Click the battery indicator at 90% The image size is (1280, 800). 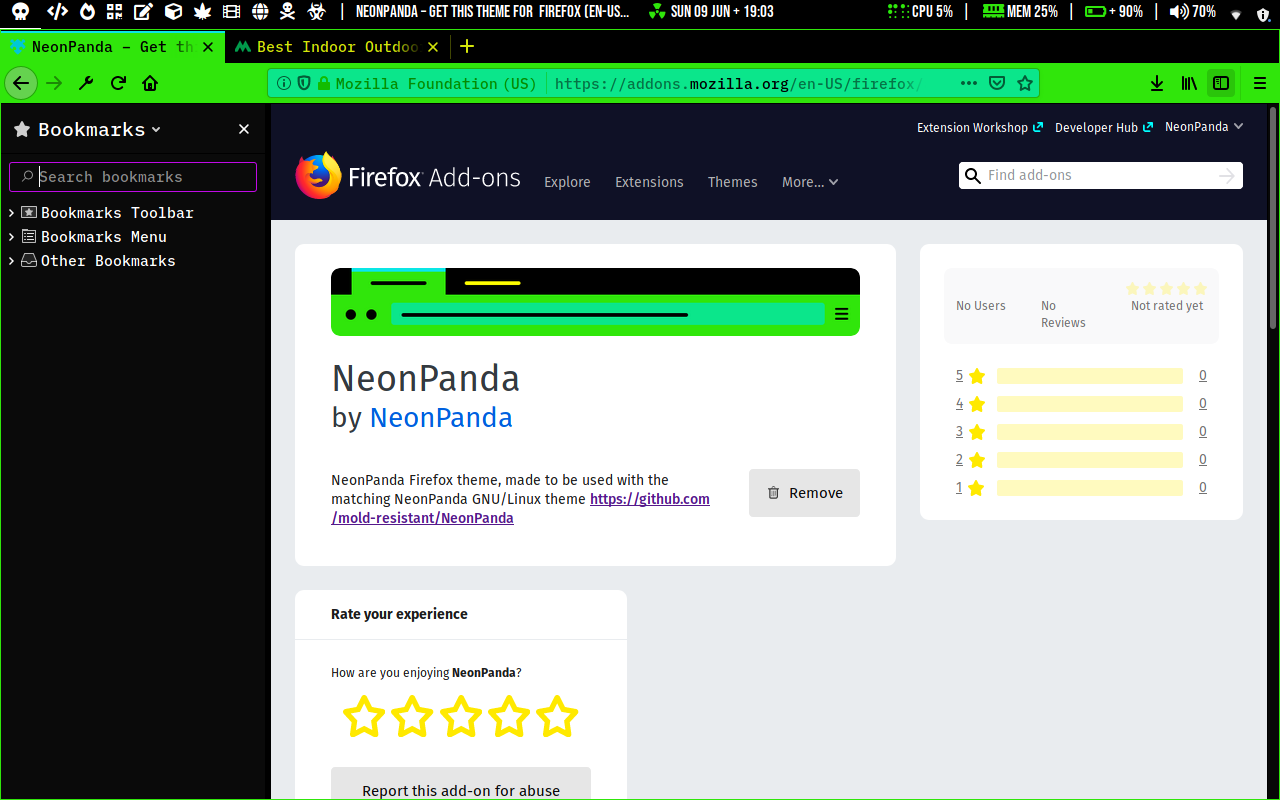pyautogui.click(x=1114, y=12)
